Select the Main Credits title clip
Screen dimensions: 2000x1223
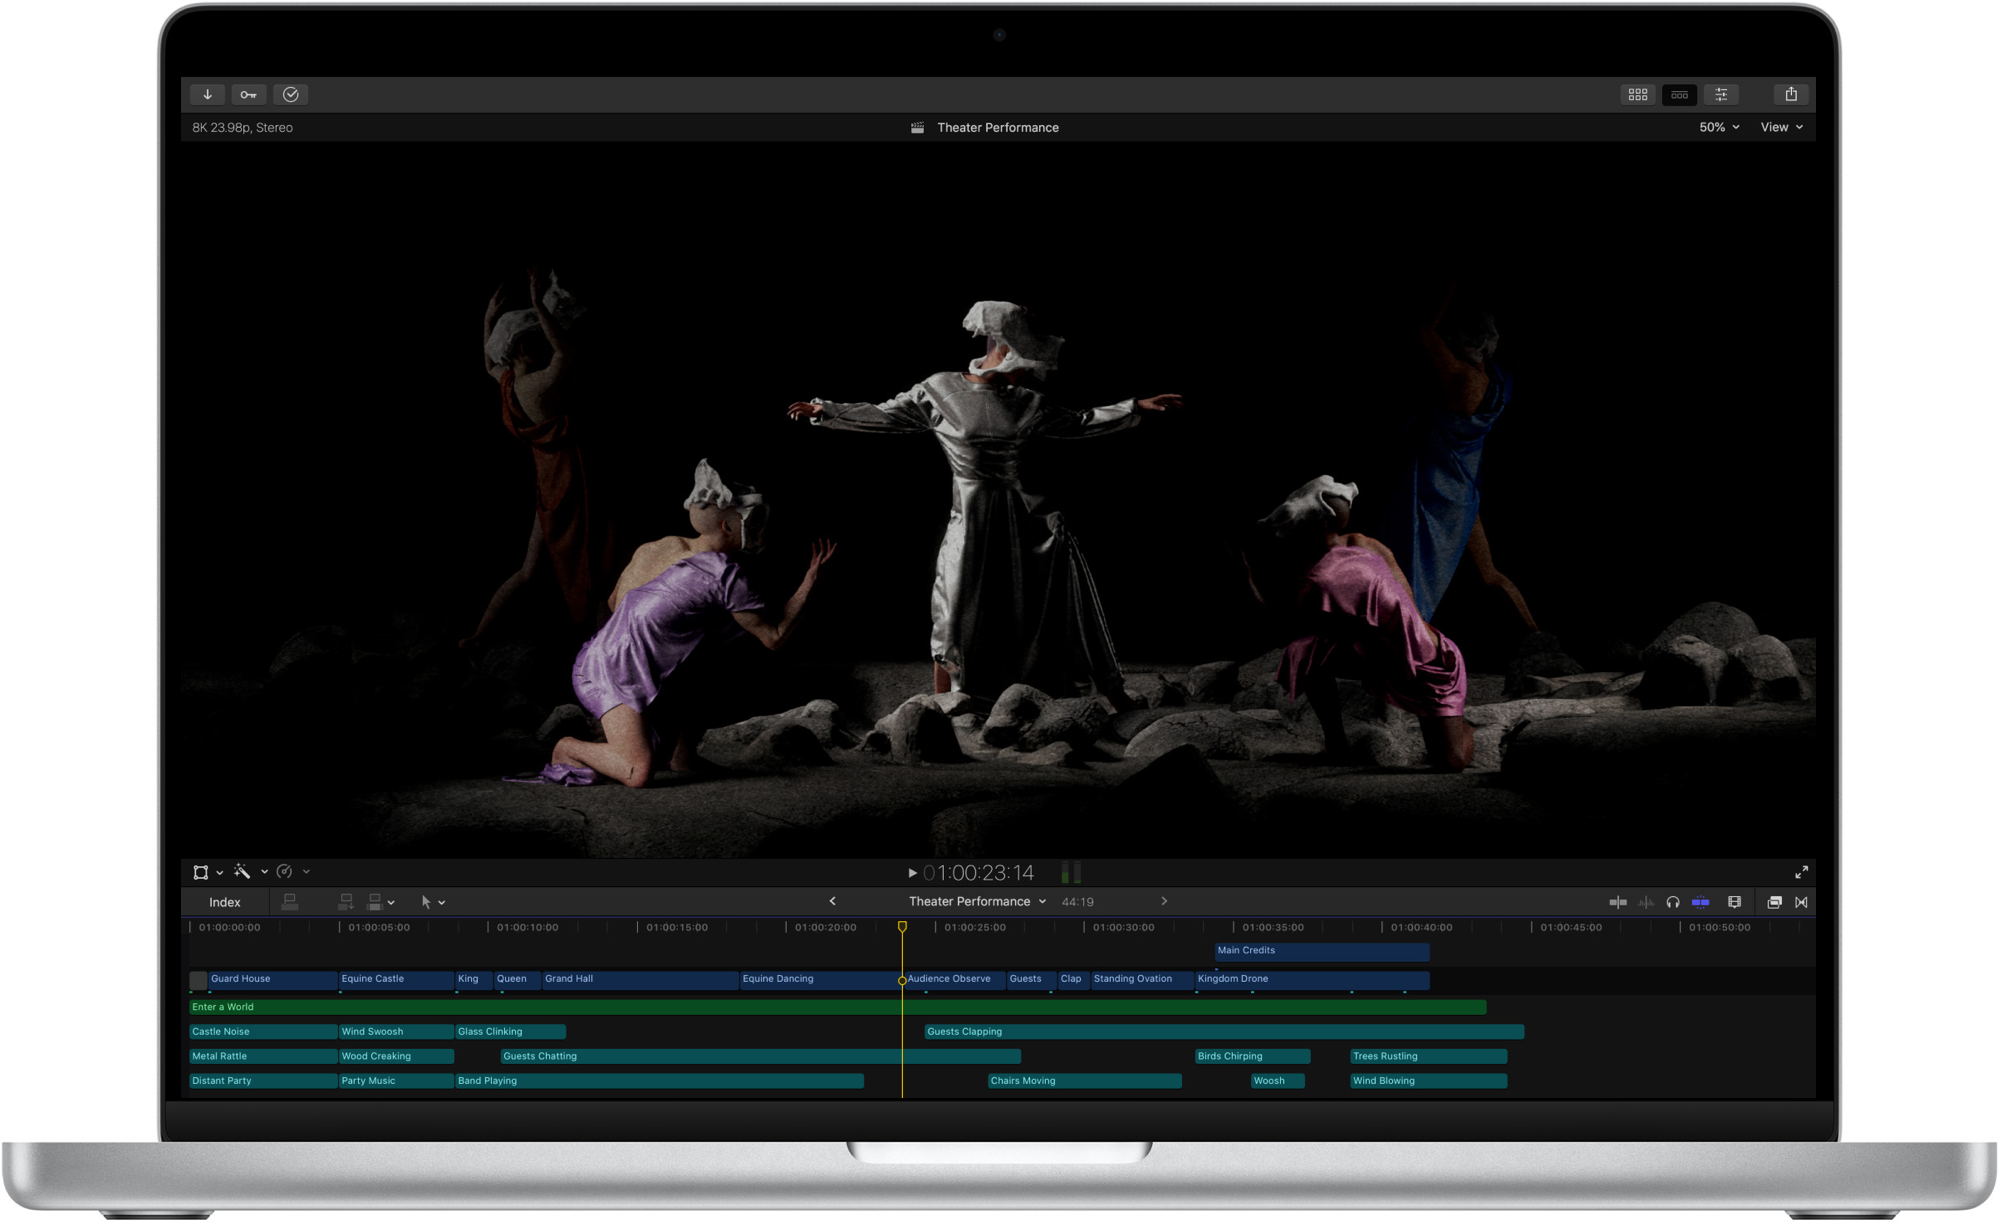[x=1321, y=951]
